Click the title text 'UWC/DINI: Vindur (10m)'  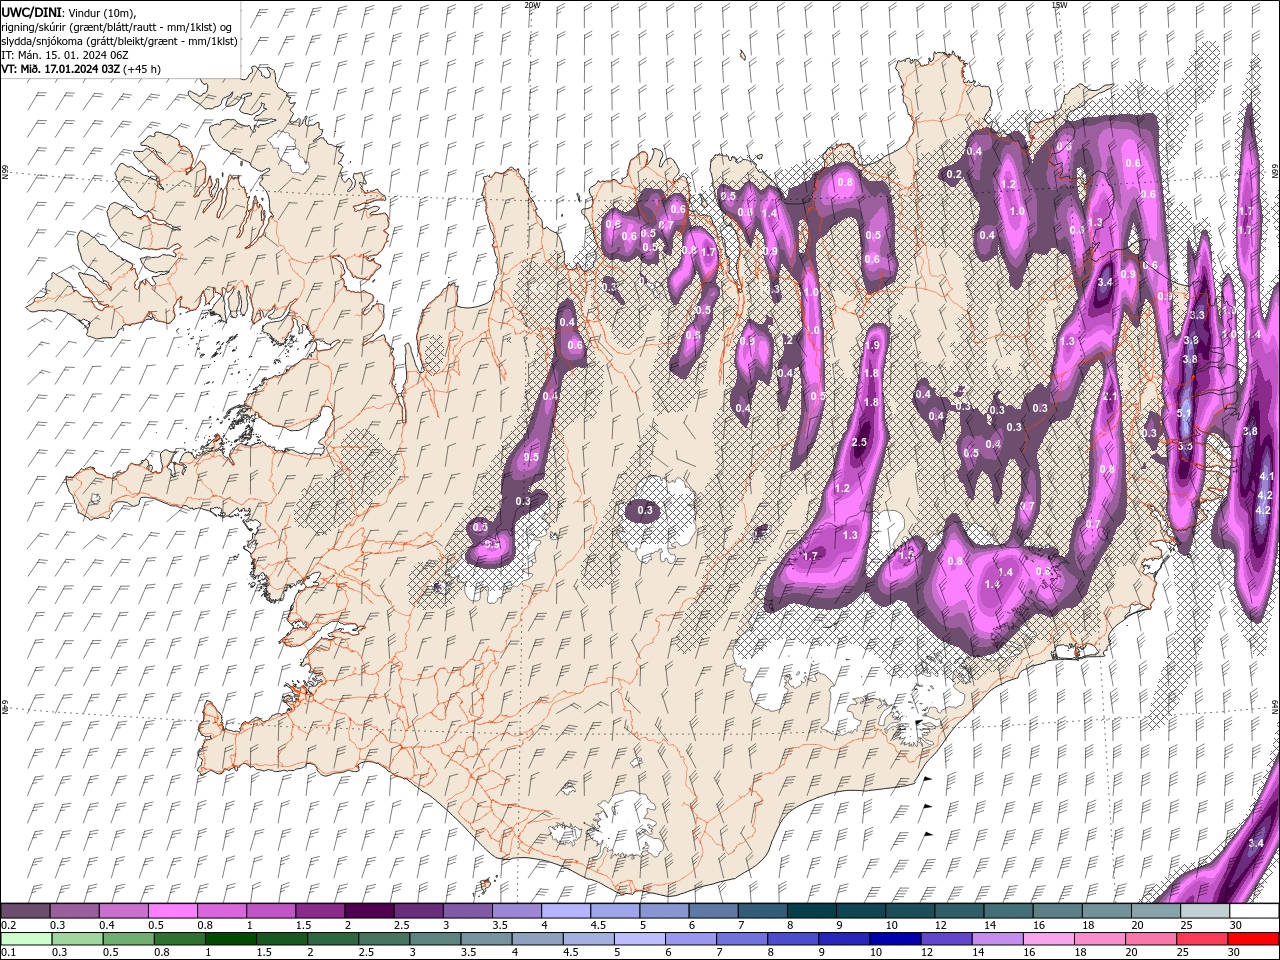point(68,12)
